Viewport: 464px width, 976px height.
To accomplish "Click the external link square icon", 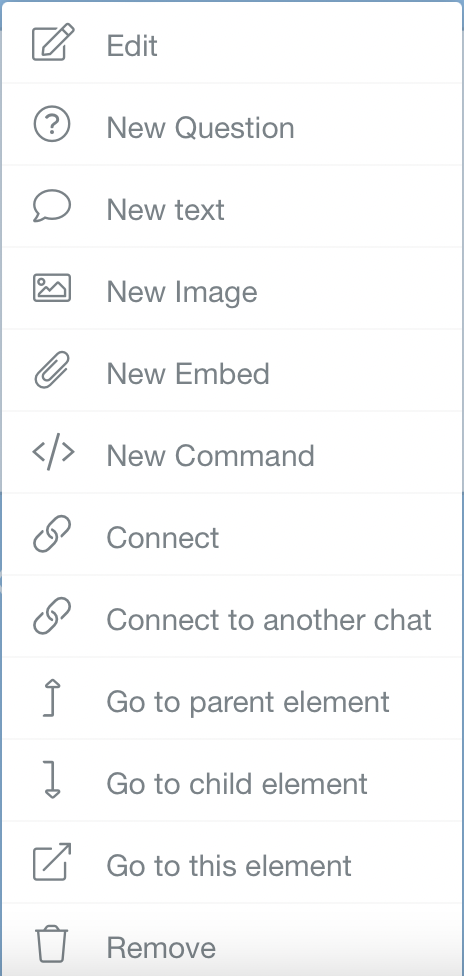I will [x=52, y=862].
